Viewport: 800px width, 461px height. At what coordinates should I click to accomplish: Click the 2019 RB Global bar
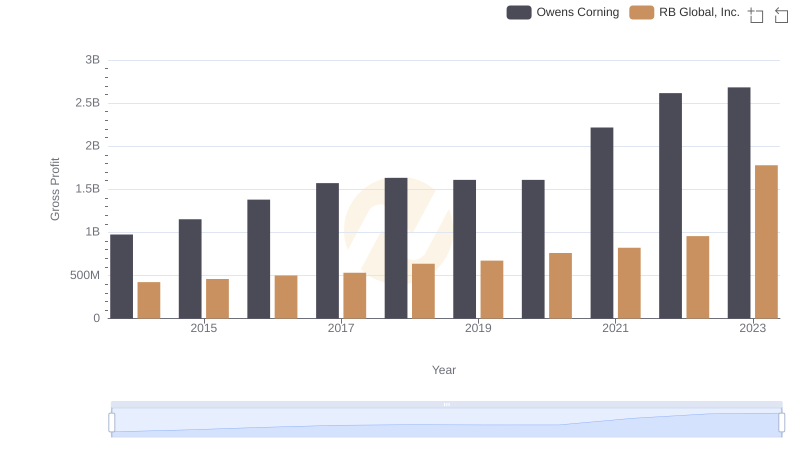point(492,290)
